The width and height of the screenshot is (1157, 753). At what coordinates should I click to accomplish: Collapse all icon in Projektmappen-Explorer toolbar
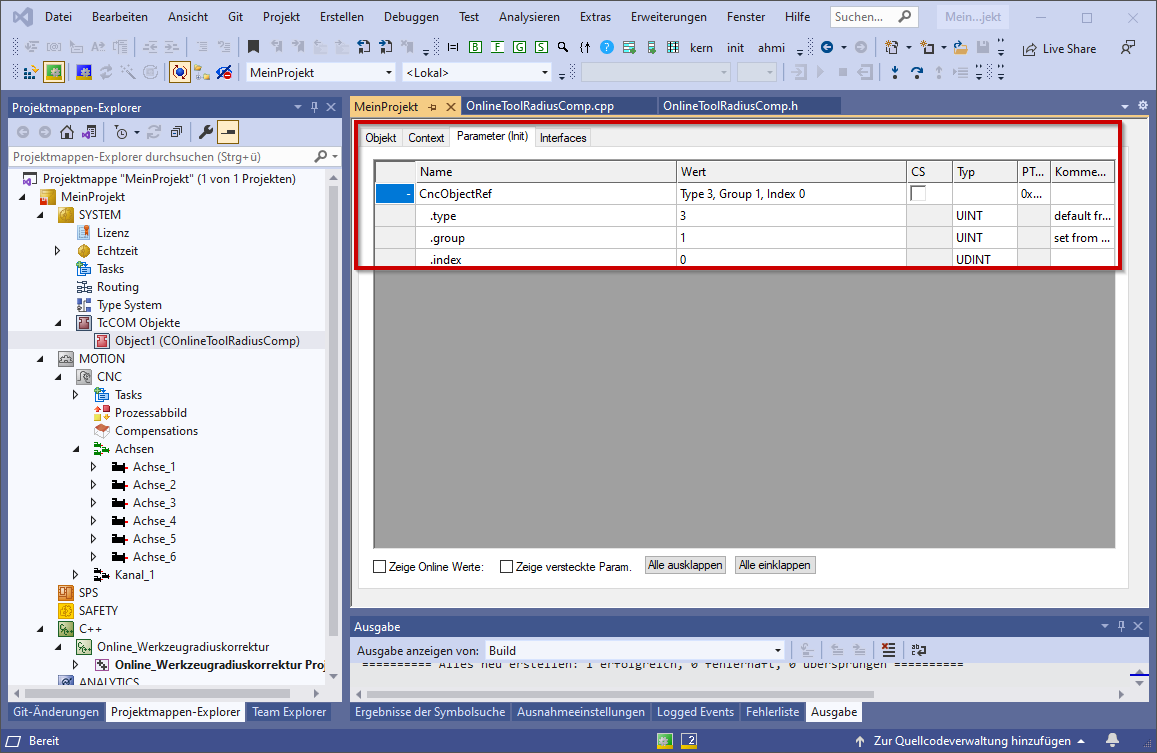click(x=176, y=132)
